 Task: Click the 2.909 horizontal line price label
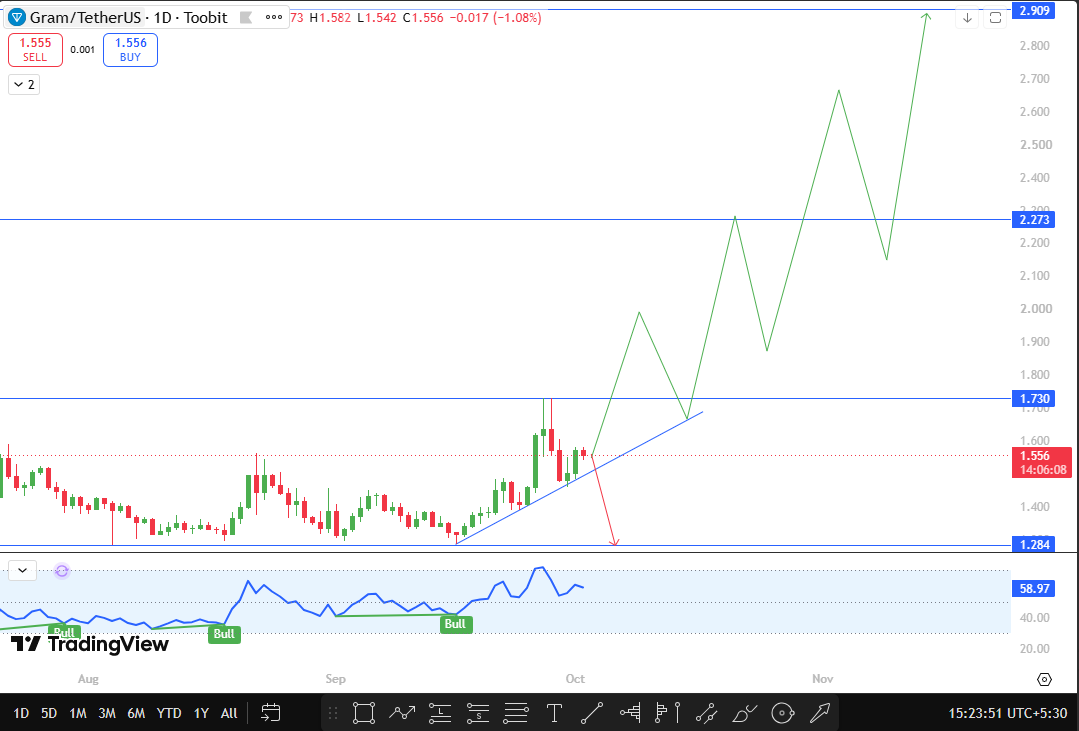(x=1034, y=10)
